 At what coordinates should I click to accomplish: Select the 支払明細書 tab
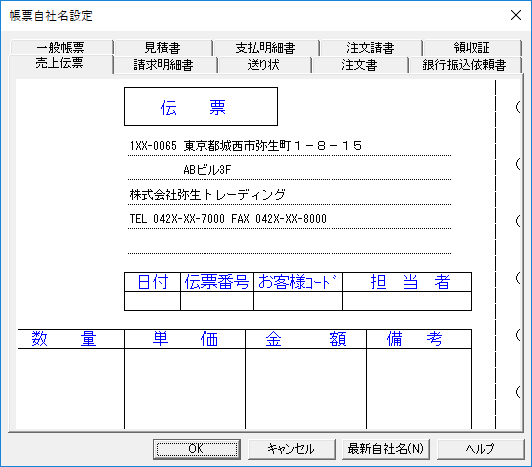[x=266, y=48]
